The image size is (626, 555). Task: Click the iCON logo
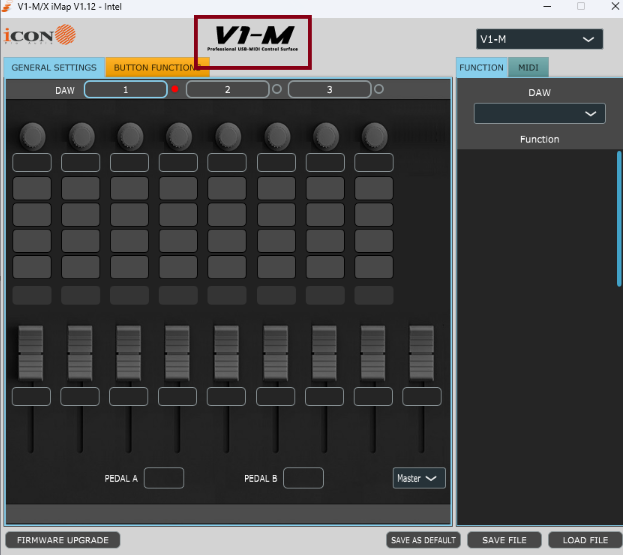(40, 35)
